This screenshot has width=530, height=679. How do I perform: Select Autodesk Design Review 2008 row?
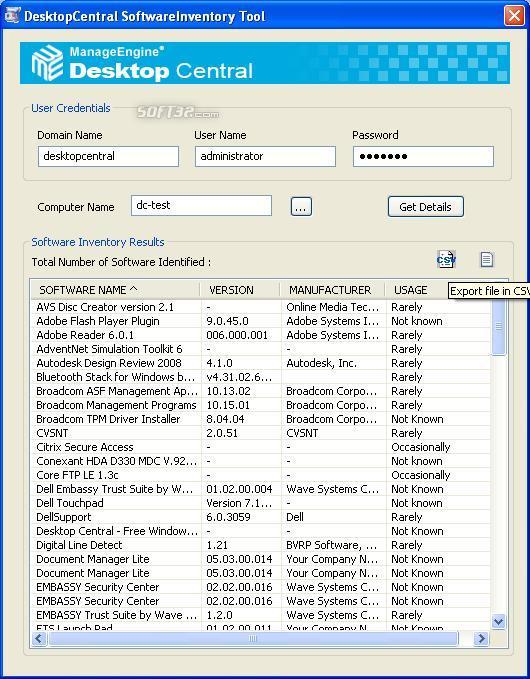click(261, 363)
